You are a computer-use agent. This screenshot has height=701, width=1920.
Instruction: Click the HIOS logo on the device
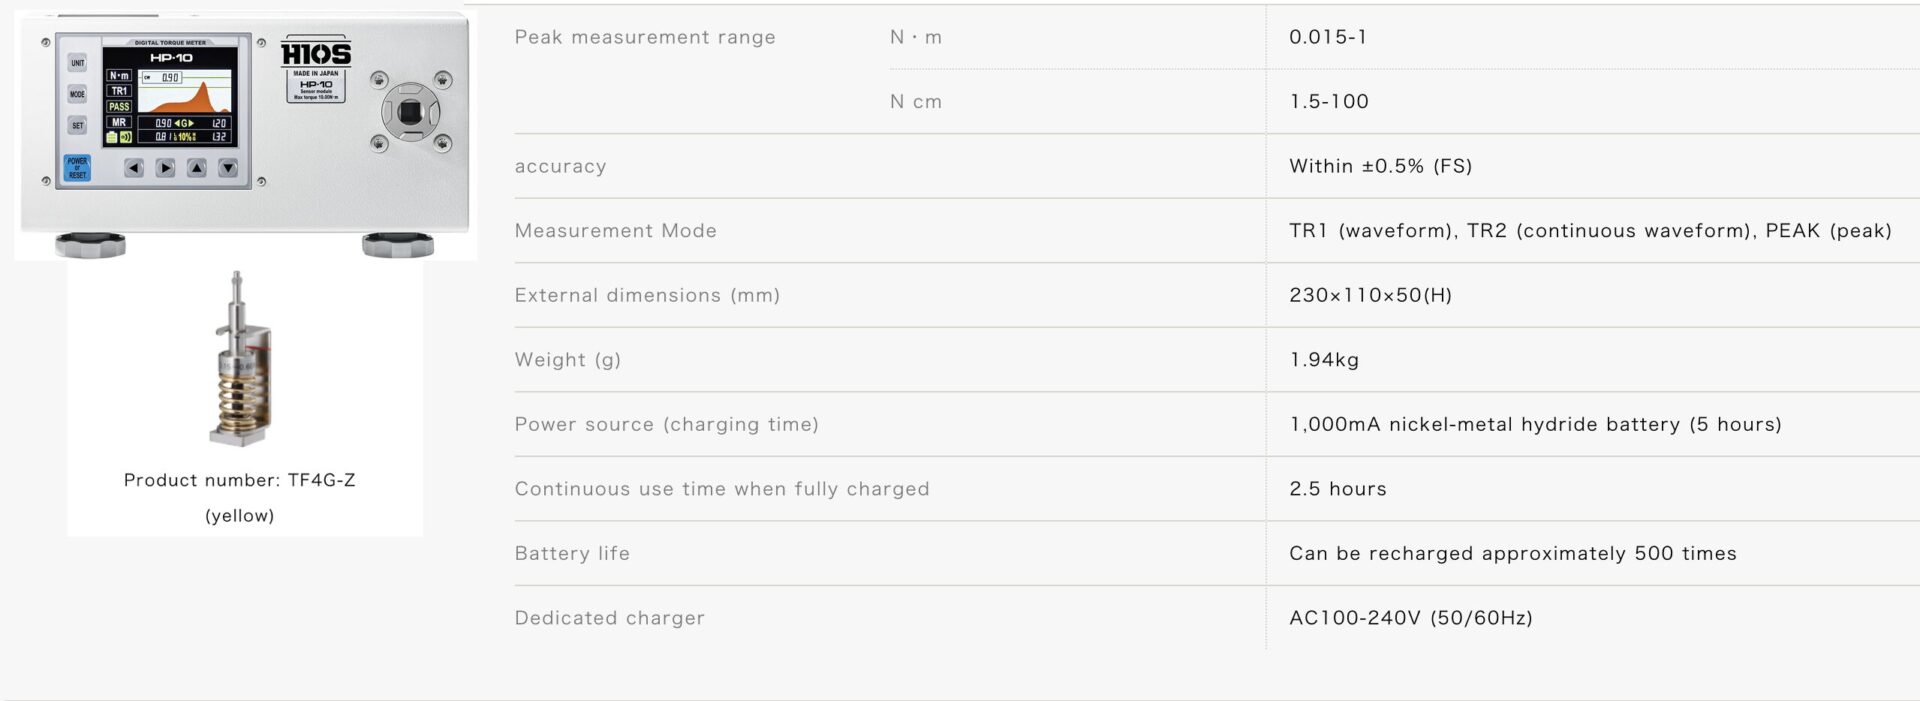[316, 53]
